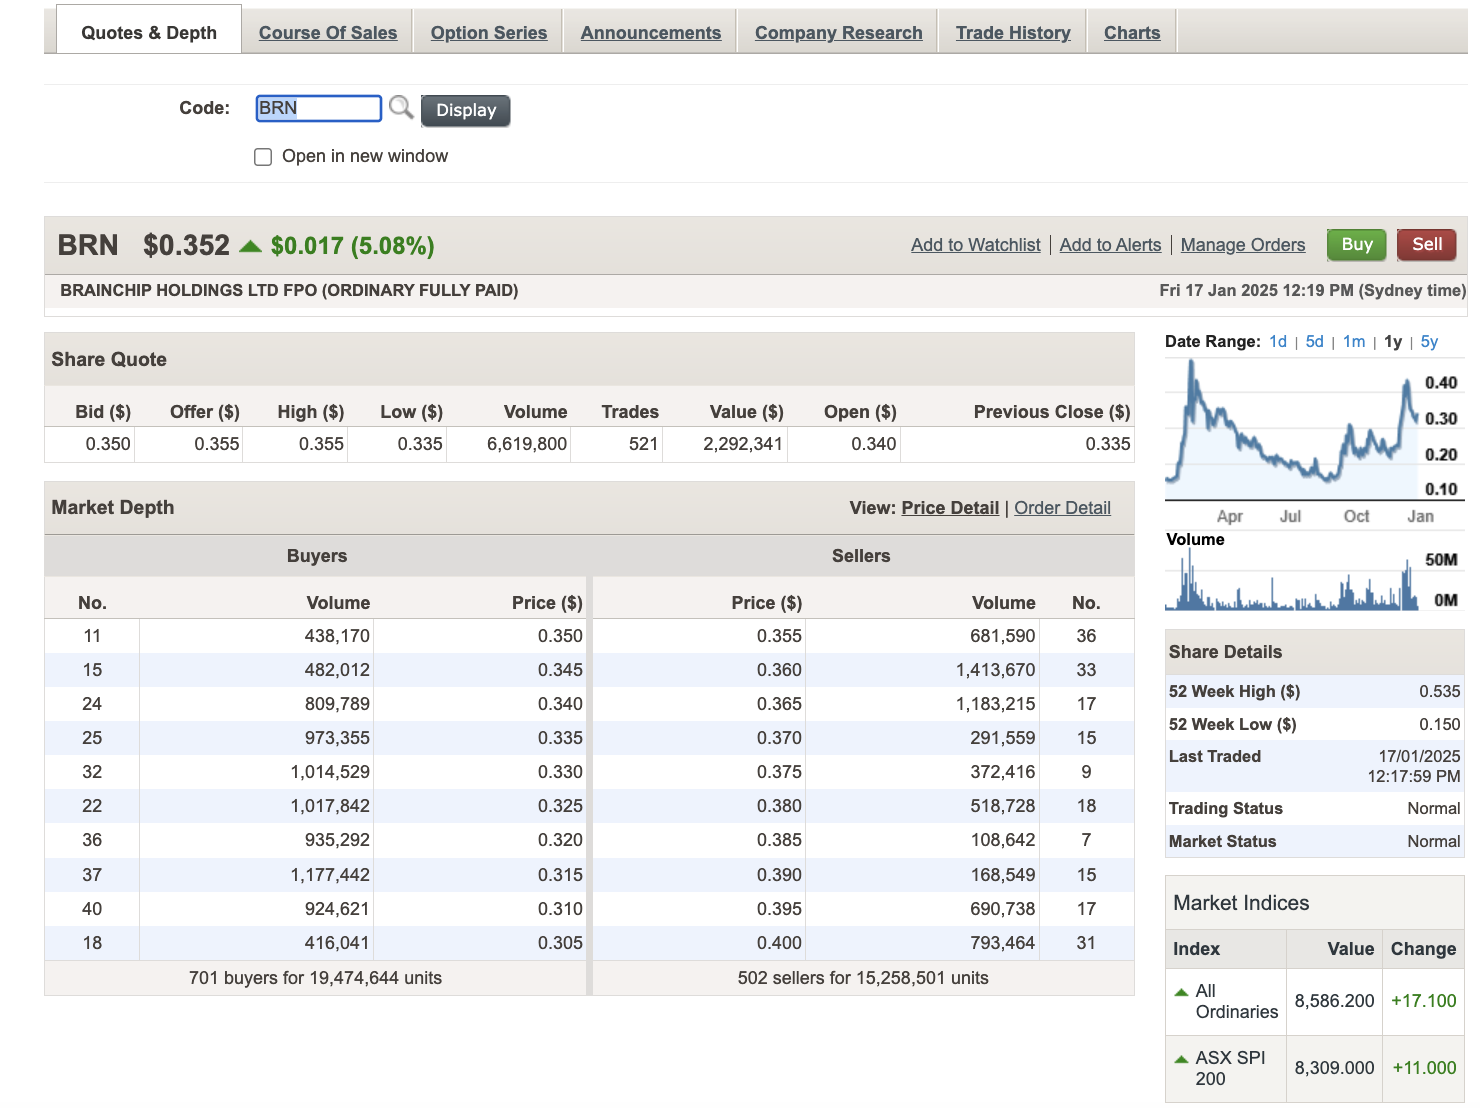Go to the Announcements tab
This screenshot has height=1108, width=1480.
[x=651, y=33]
